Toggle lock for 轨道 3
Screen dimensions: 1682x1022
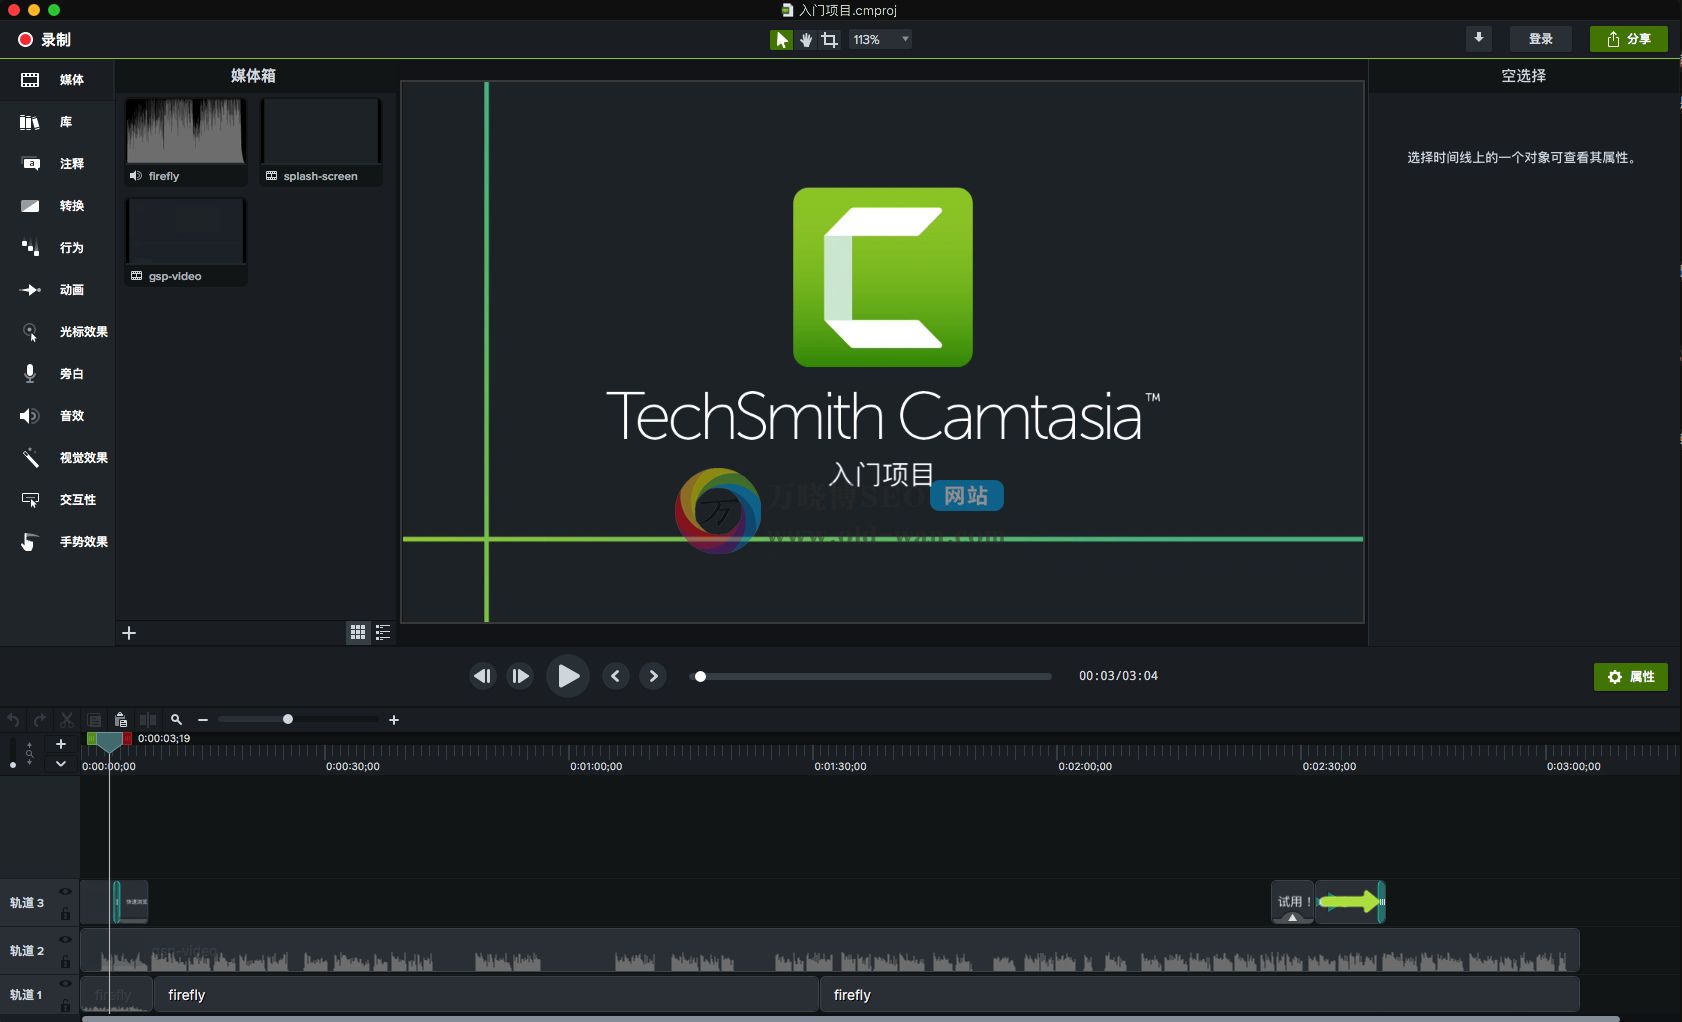tap(65, 913)
